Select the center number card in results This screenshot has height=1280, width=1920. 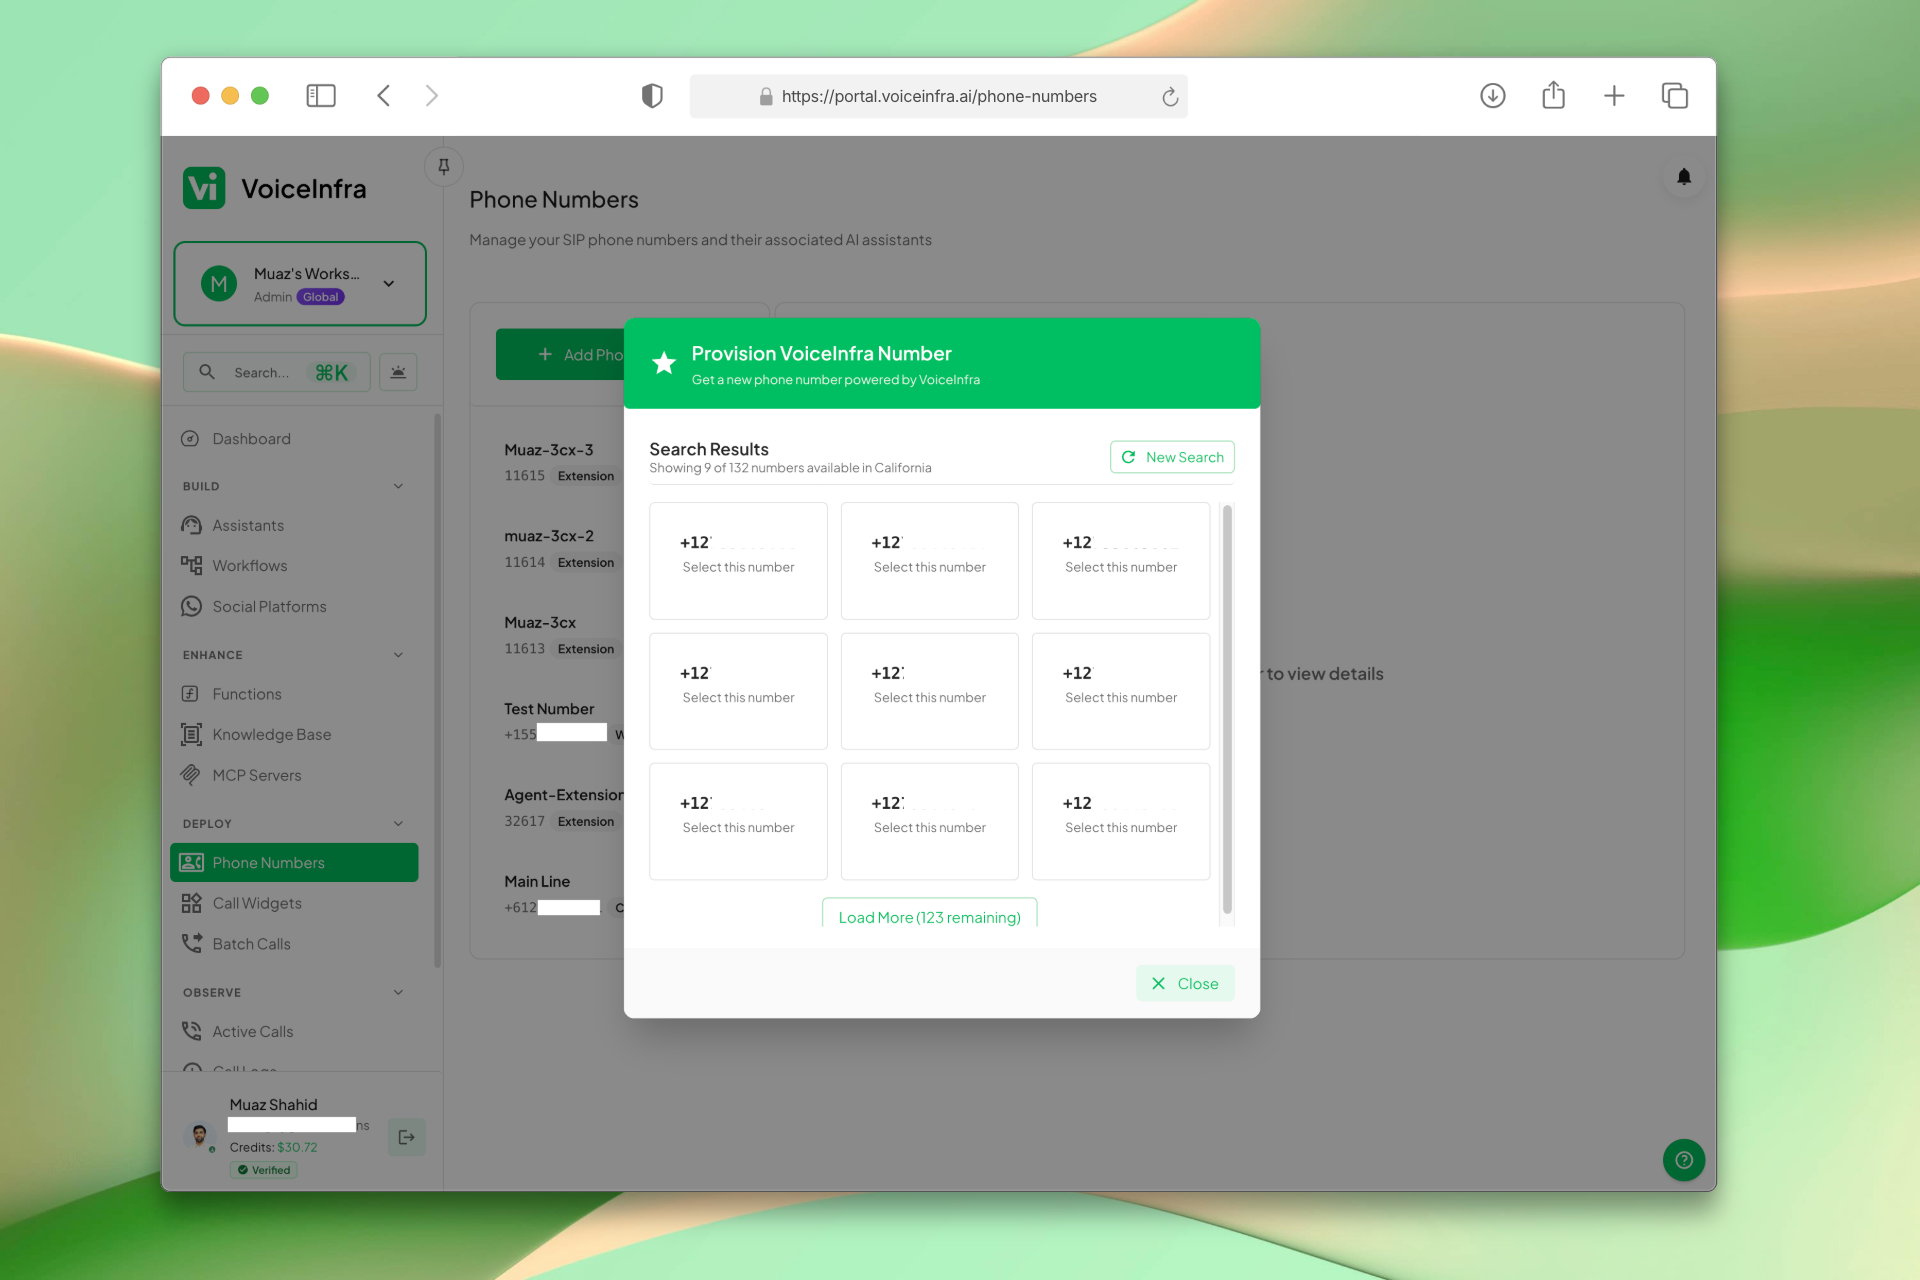tap(929, 691)
